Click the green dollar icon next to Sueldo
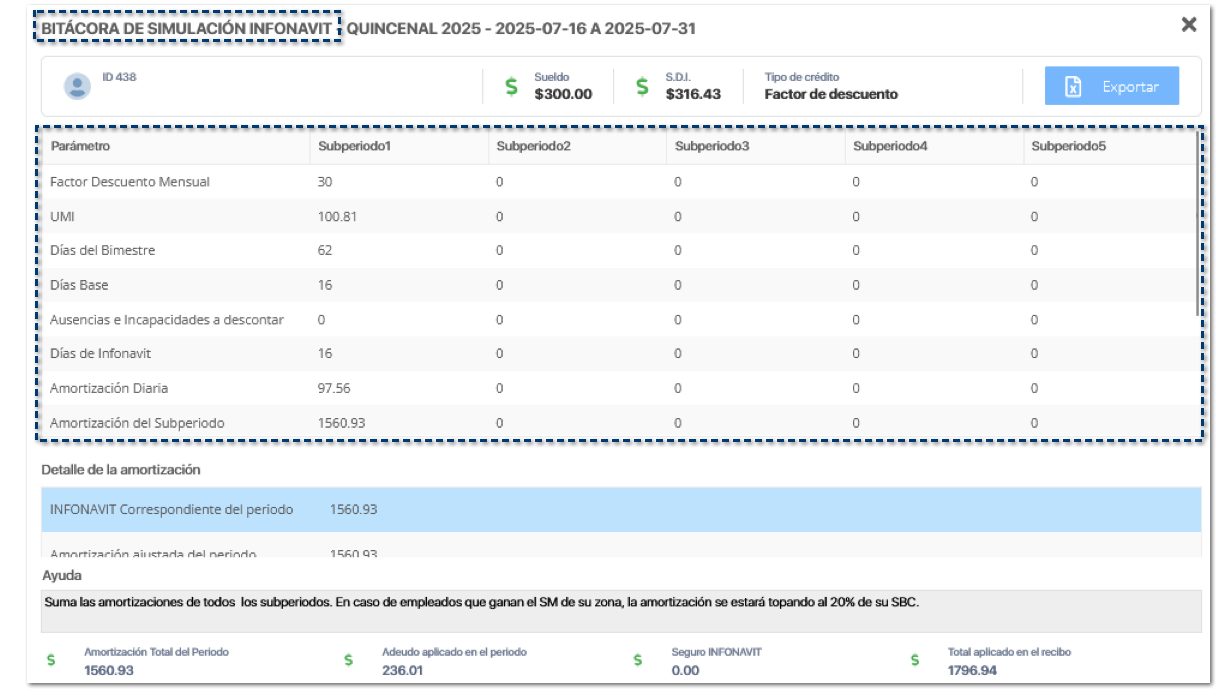Screen dimensions: 1219x692 [511, 87]
